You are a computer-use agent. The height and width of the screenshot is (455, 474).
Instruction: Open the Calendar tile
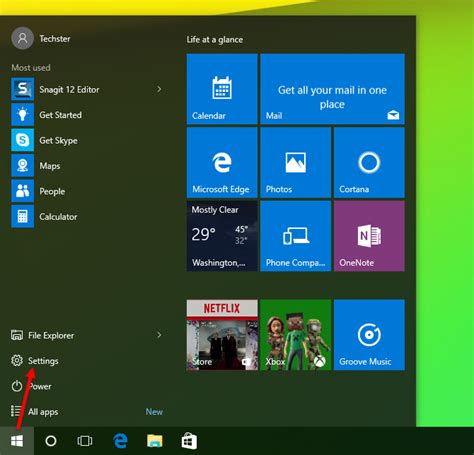coord(222,89)
